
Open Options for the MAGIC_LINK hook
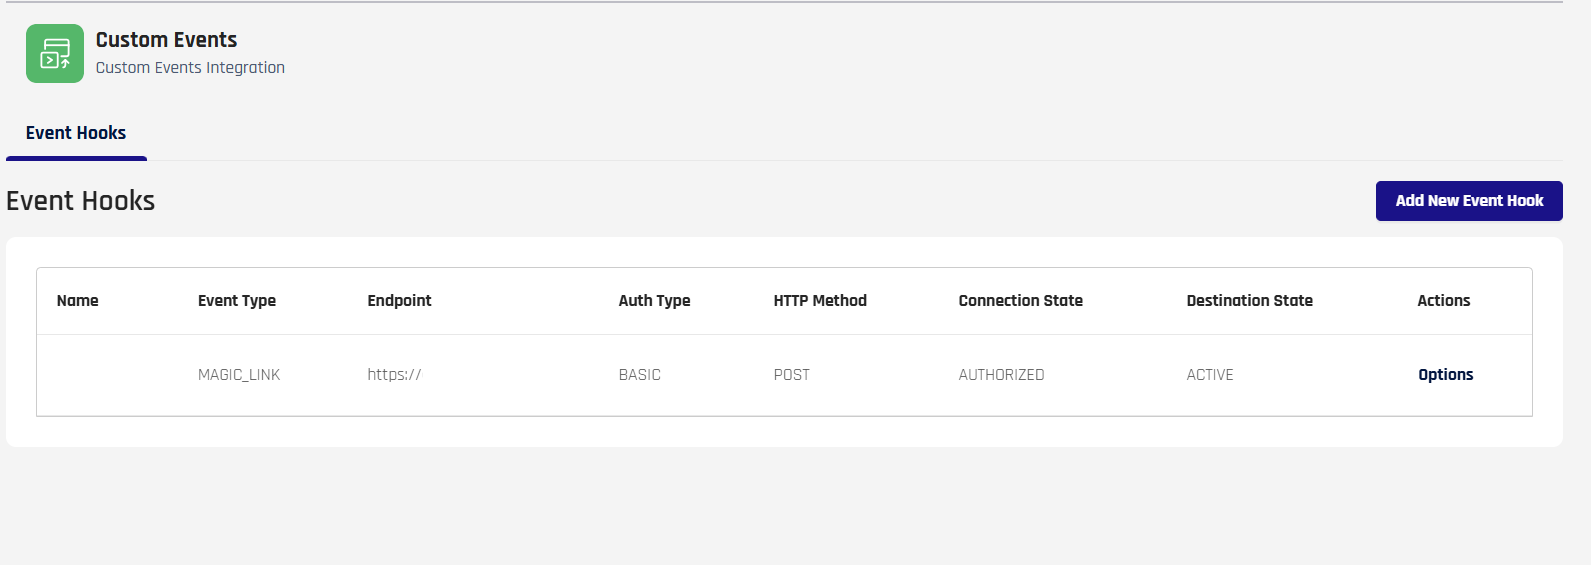[1445, 375]
